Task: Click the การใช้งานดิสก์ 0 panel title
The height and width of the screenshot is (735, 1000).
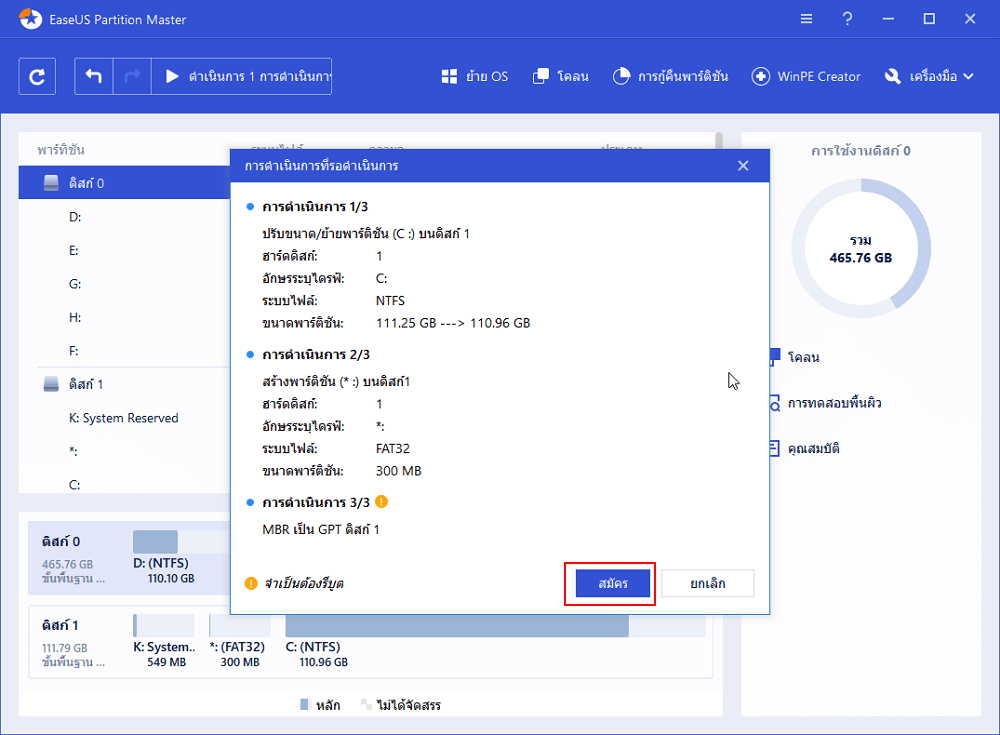Action: pyautogui.click(x=861, y=151)
